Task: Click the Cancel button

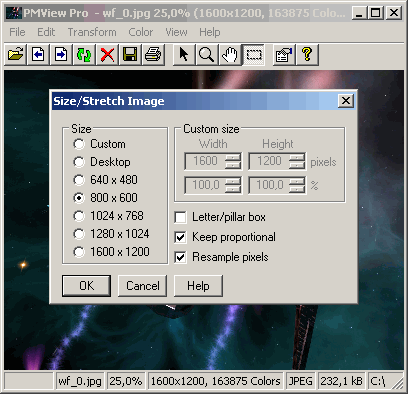Action: coord(143,286)
